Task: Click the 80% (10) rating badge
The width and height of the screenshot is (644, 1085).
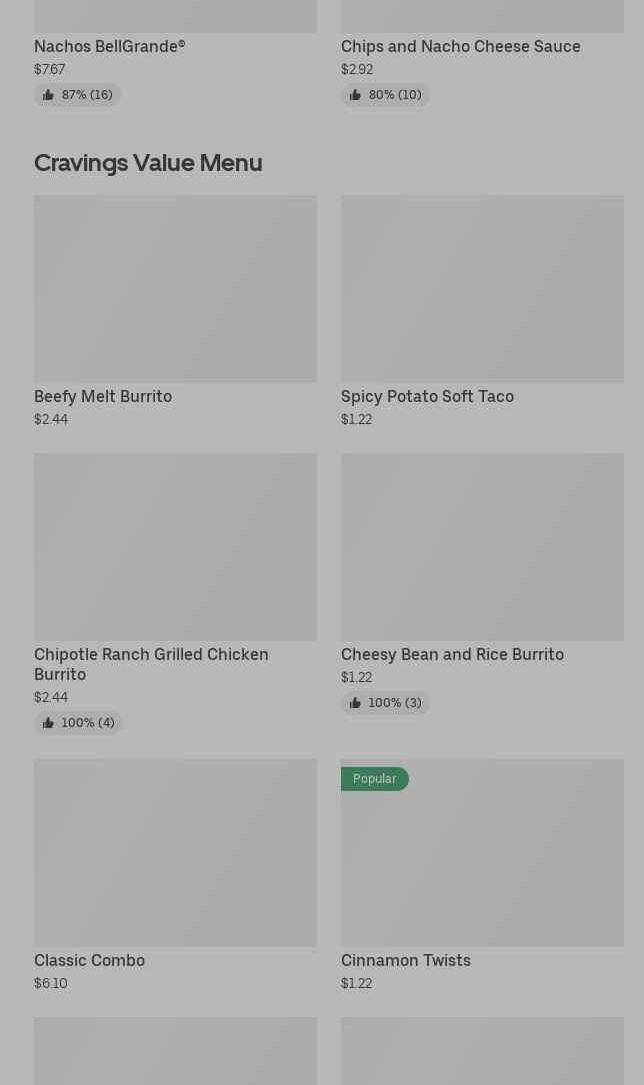Action: (x=394, y=95)
